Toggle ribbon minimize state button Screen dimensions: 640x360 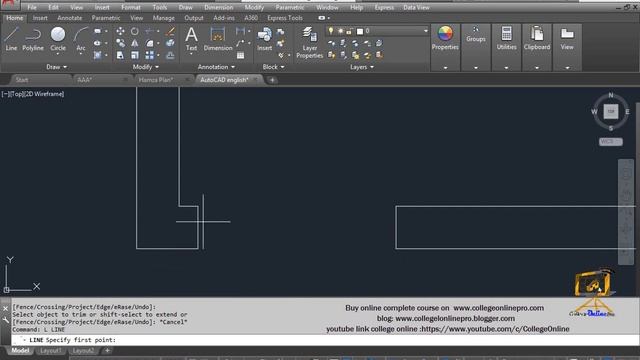323,18
